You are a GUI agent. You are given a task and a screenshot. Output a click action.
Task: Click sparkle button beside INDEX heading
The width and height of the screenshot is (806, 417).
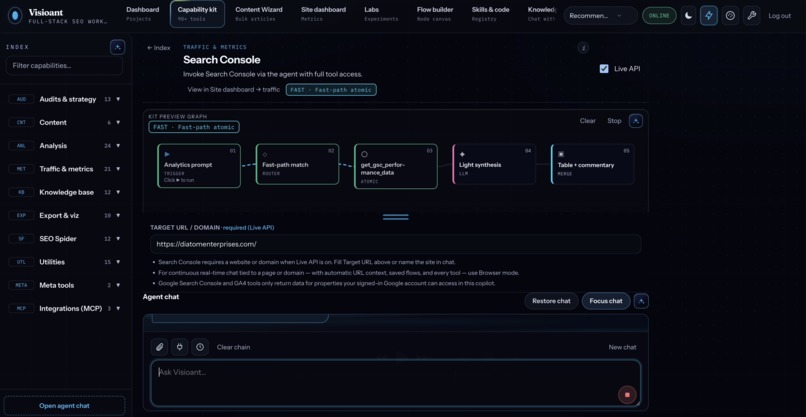(x=118, y=47)
